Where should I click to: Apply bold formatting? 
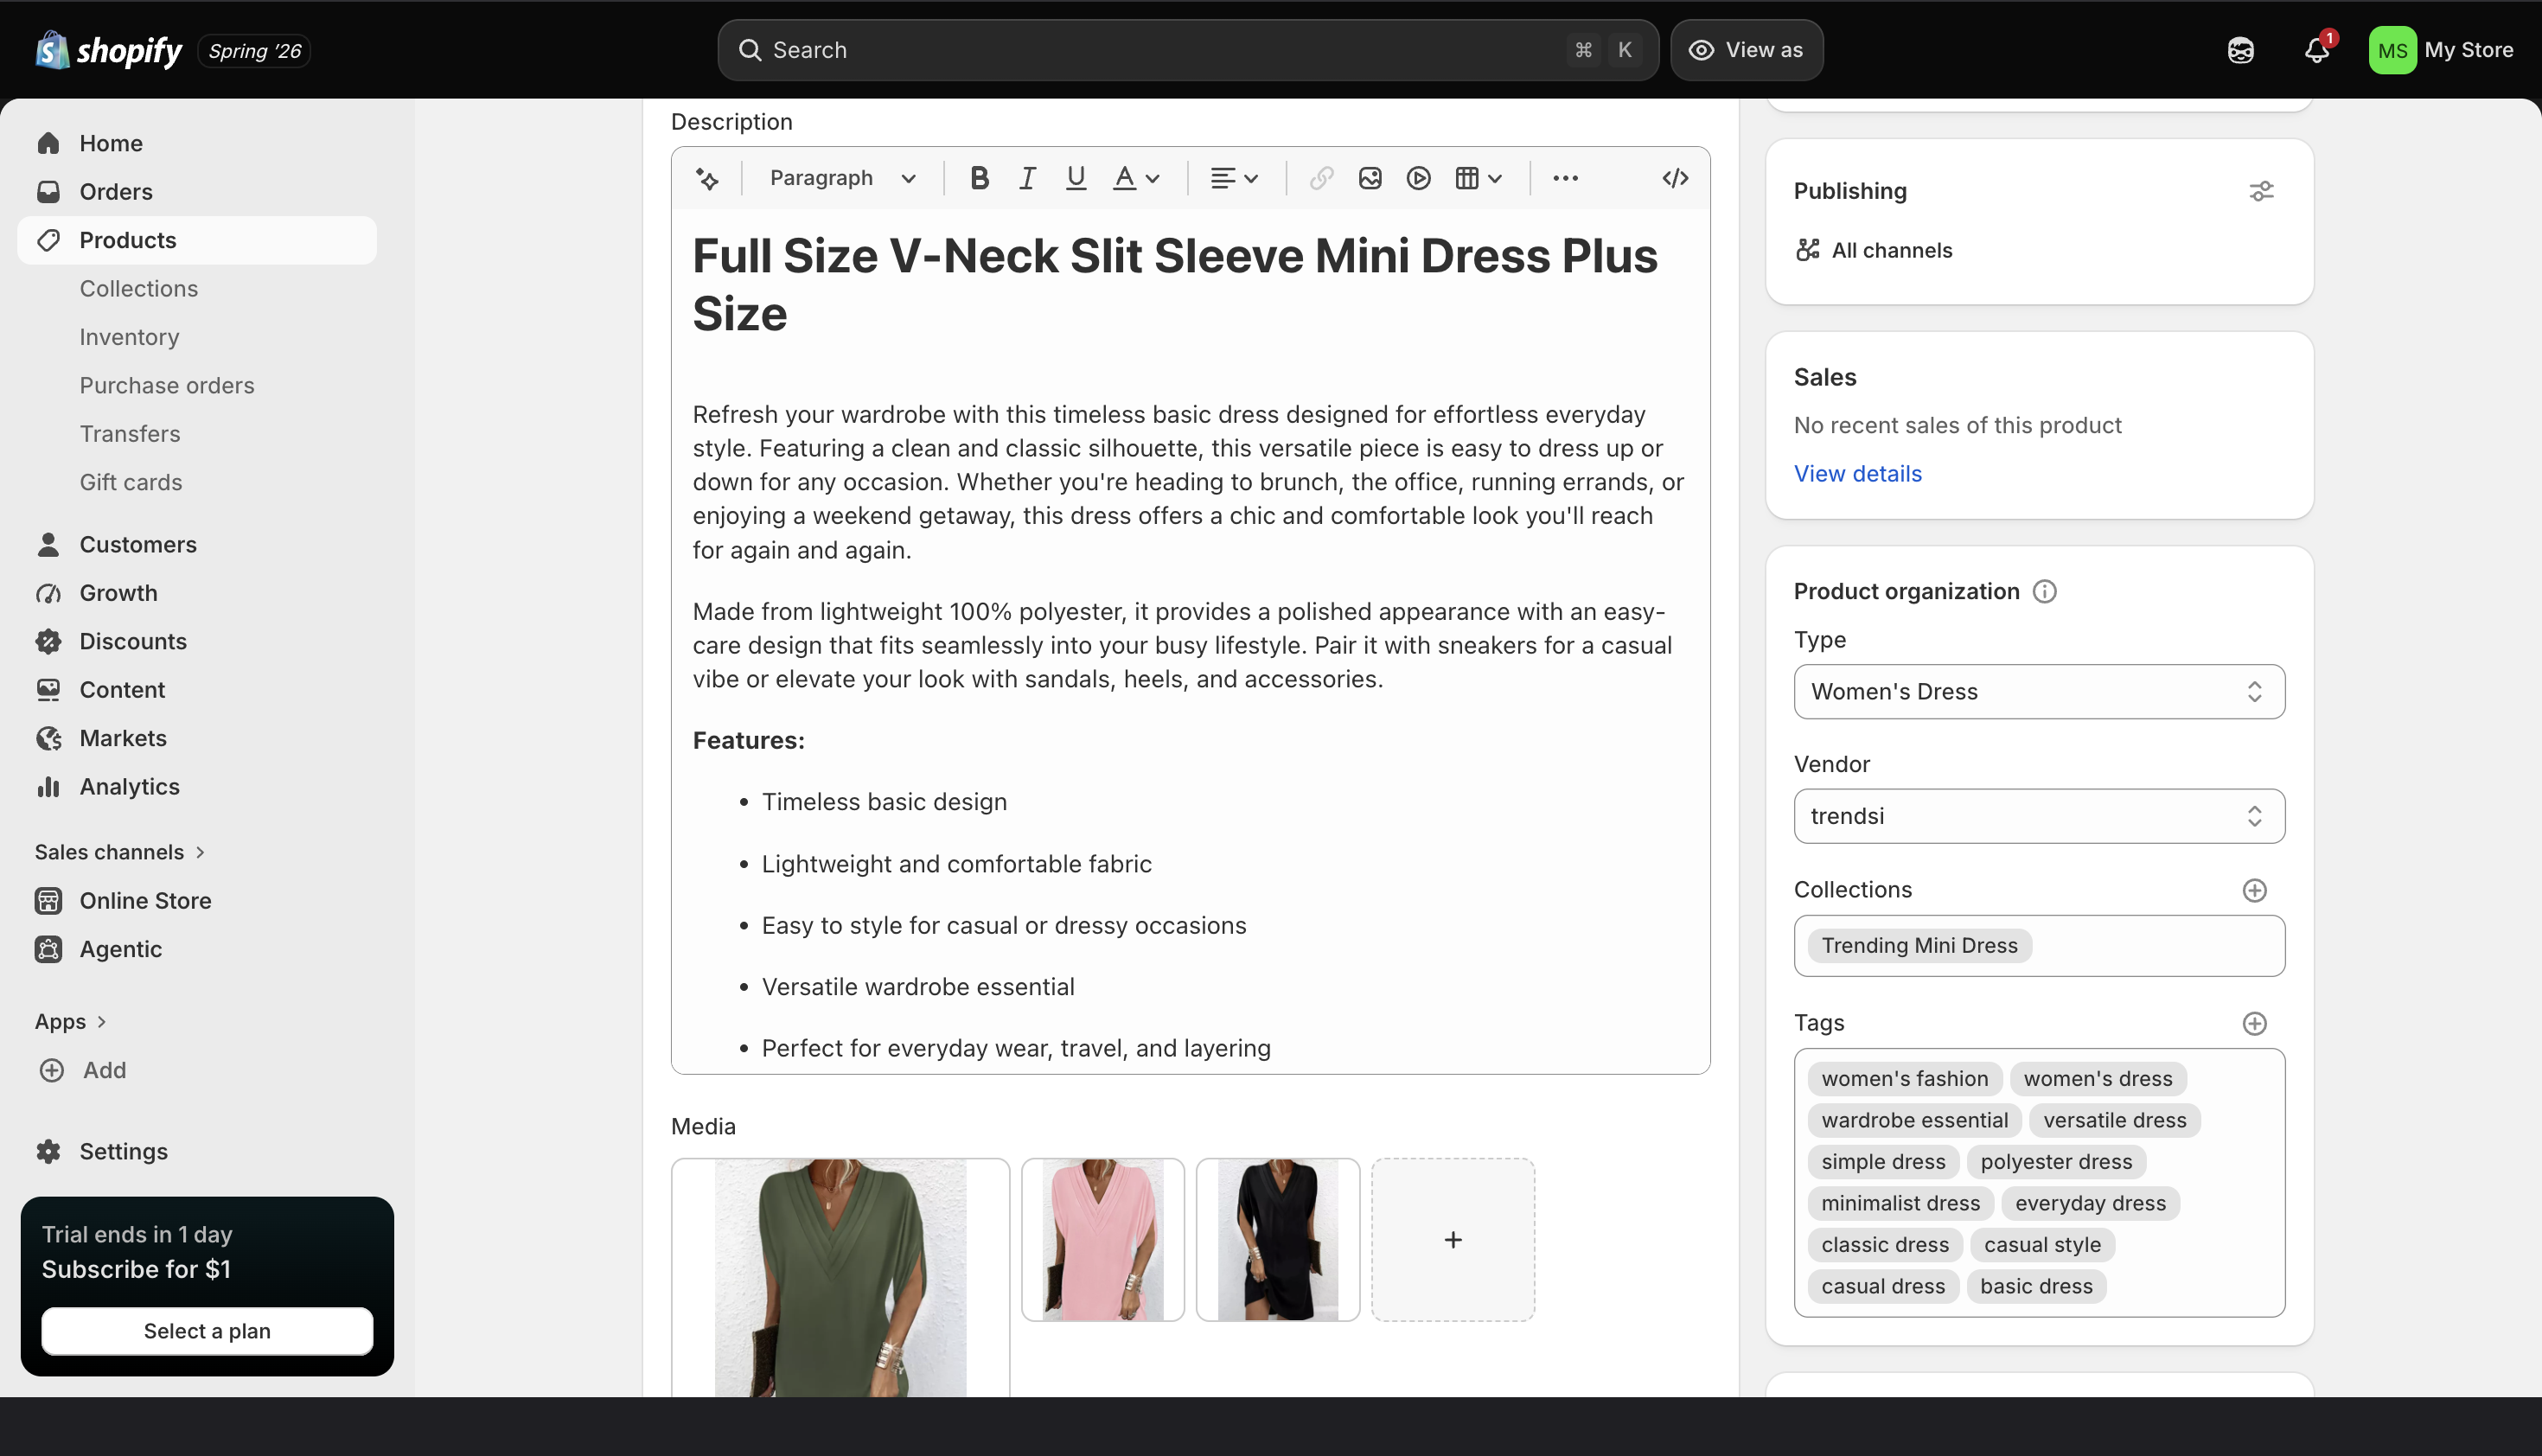tap(979, 178)
